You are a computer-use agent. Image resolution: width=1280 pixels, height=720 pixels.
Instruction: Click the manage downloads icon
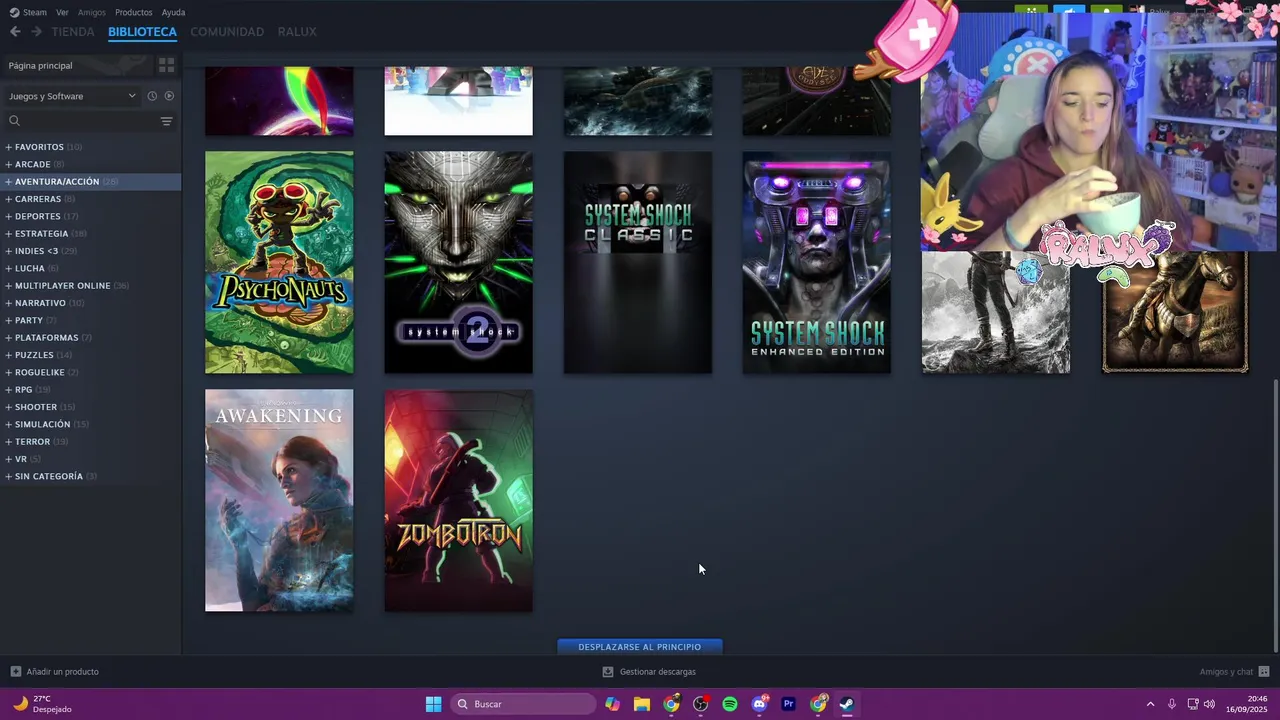(607, 671)
